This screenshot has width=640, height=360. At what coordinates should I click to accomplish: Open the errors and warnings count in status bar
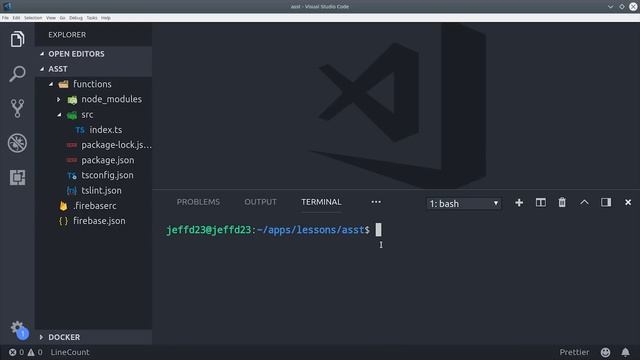[25, 352]
